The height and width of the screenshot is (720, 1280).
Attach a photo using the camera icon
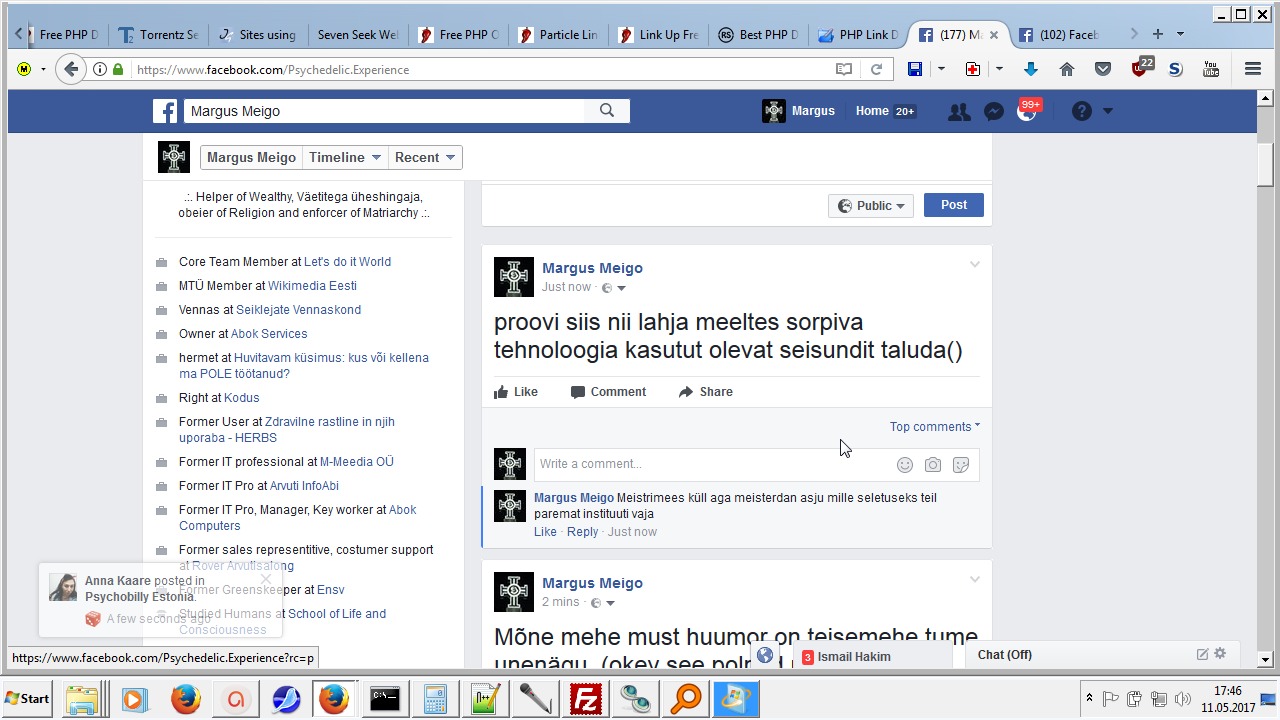[x=933, y=464]
